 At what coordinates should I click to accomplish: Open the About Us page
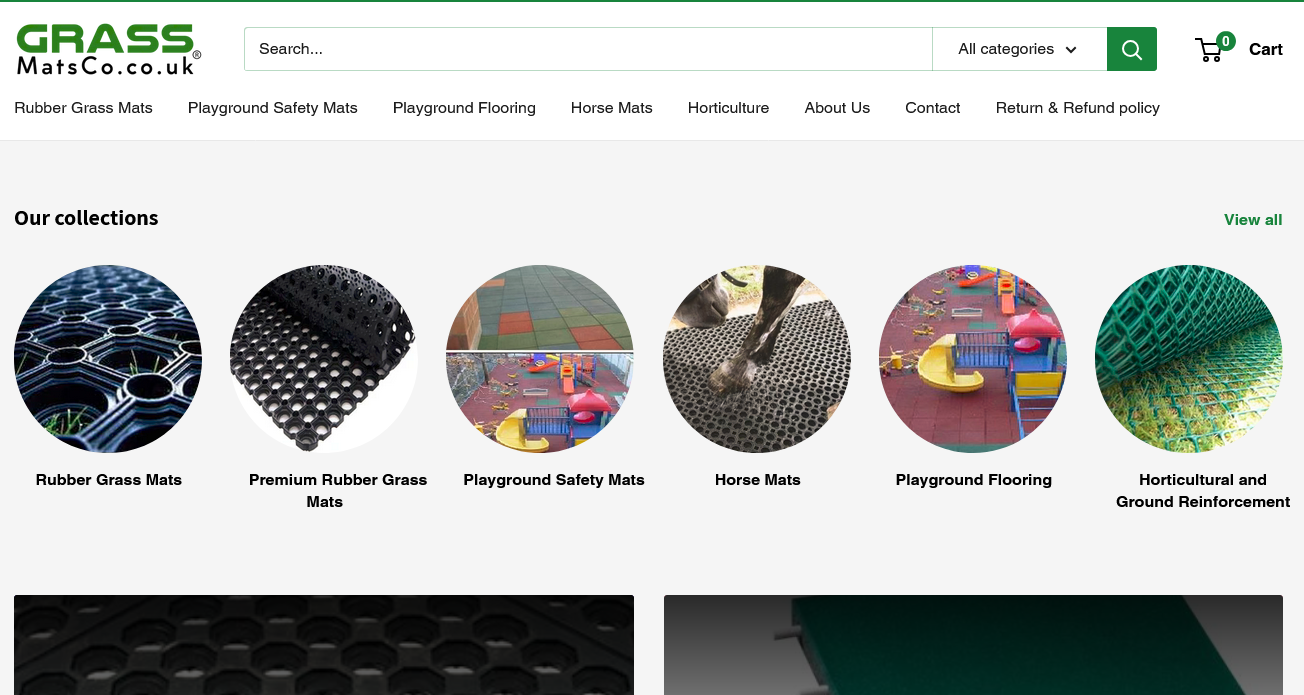[x=837, y=108]
